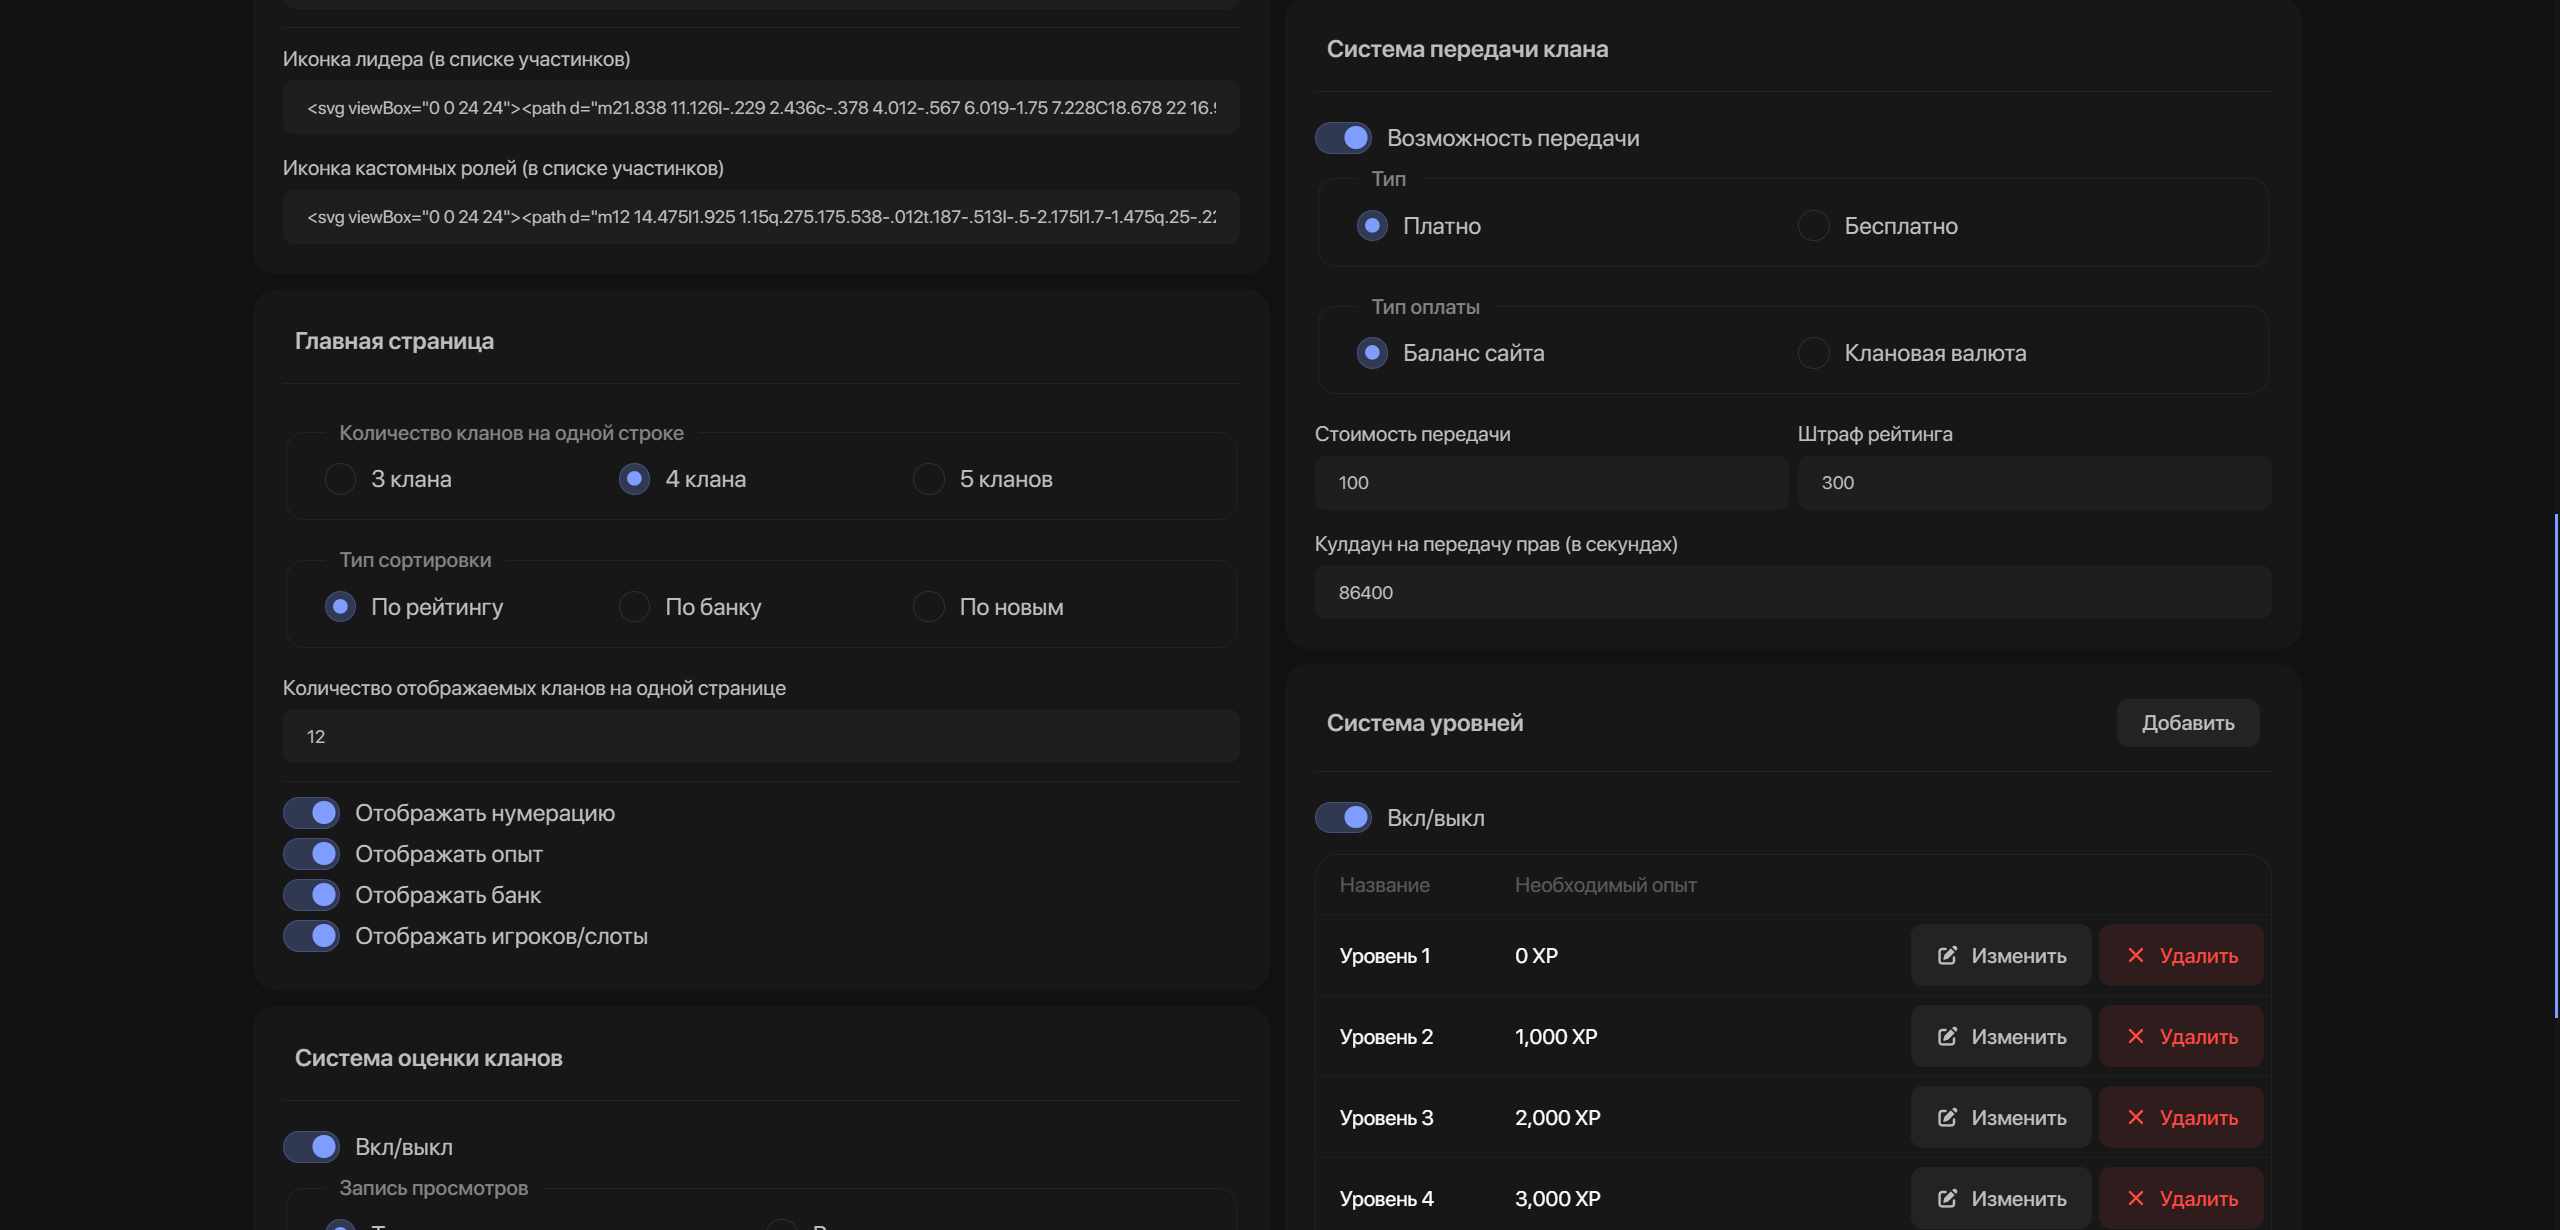
Task: Toggle Отображать банк switch
Action: (311, 895)
